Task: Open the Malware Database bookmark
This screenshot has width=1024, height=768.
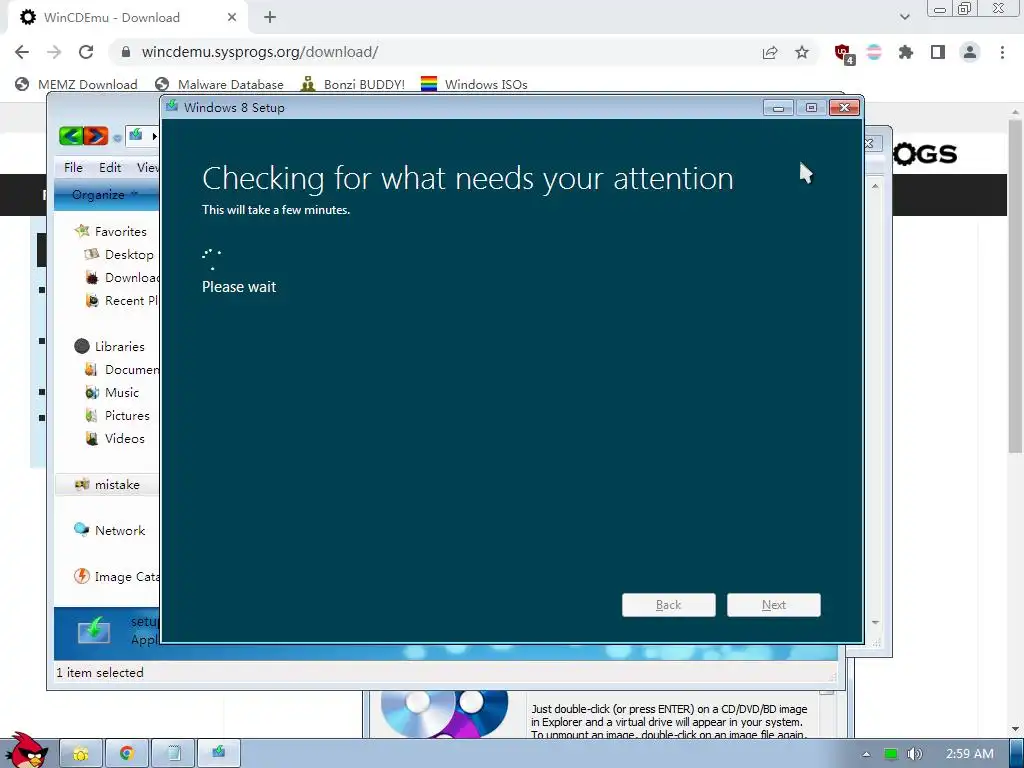Action: (x=219, y=84)
